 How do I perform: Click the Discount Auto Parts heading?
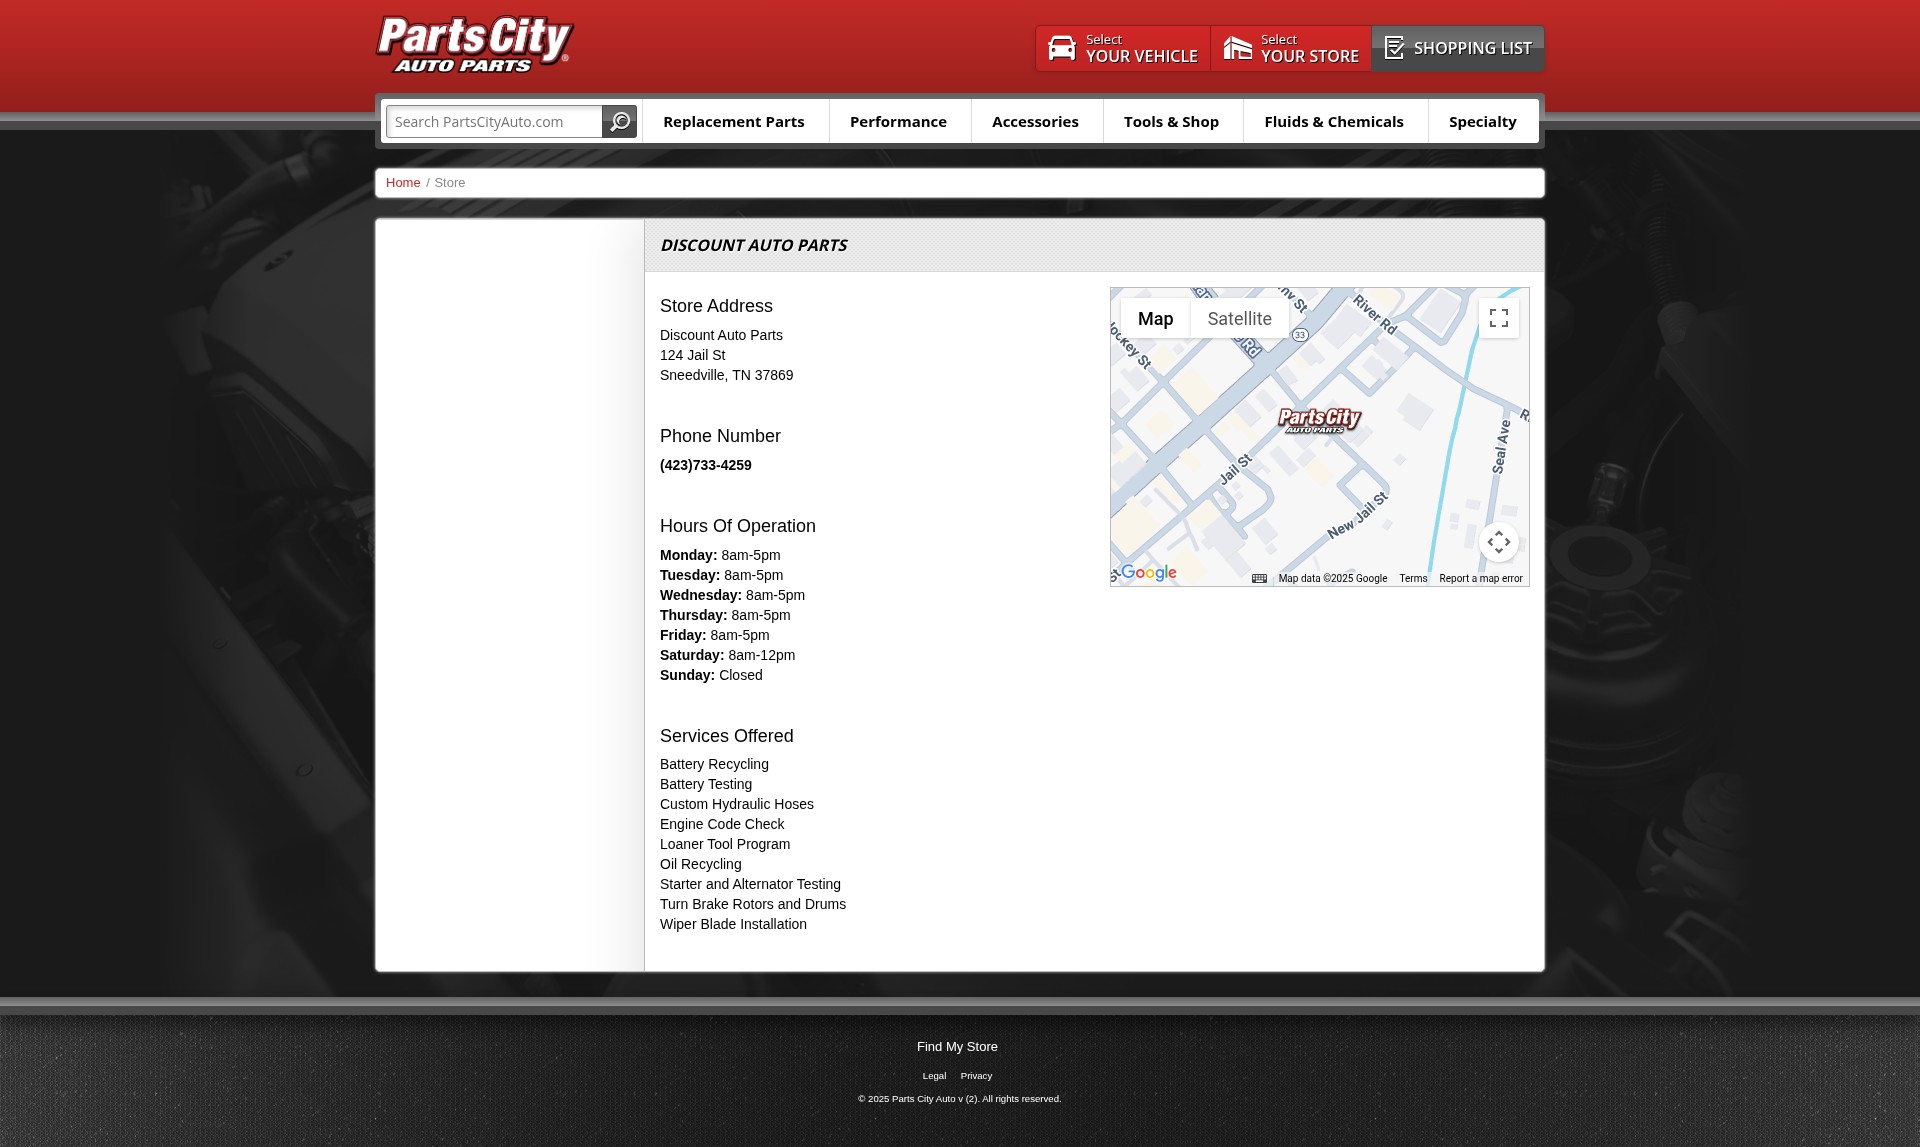tap(753, 245)
